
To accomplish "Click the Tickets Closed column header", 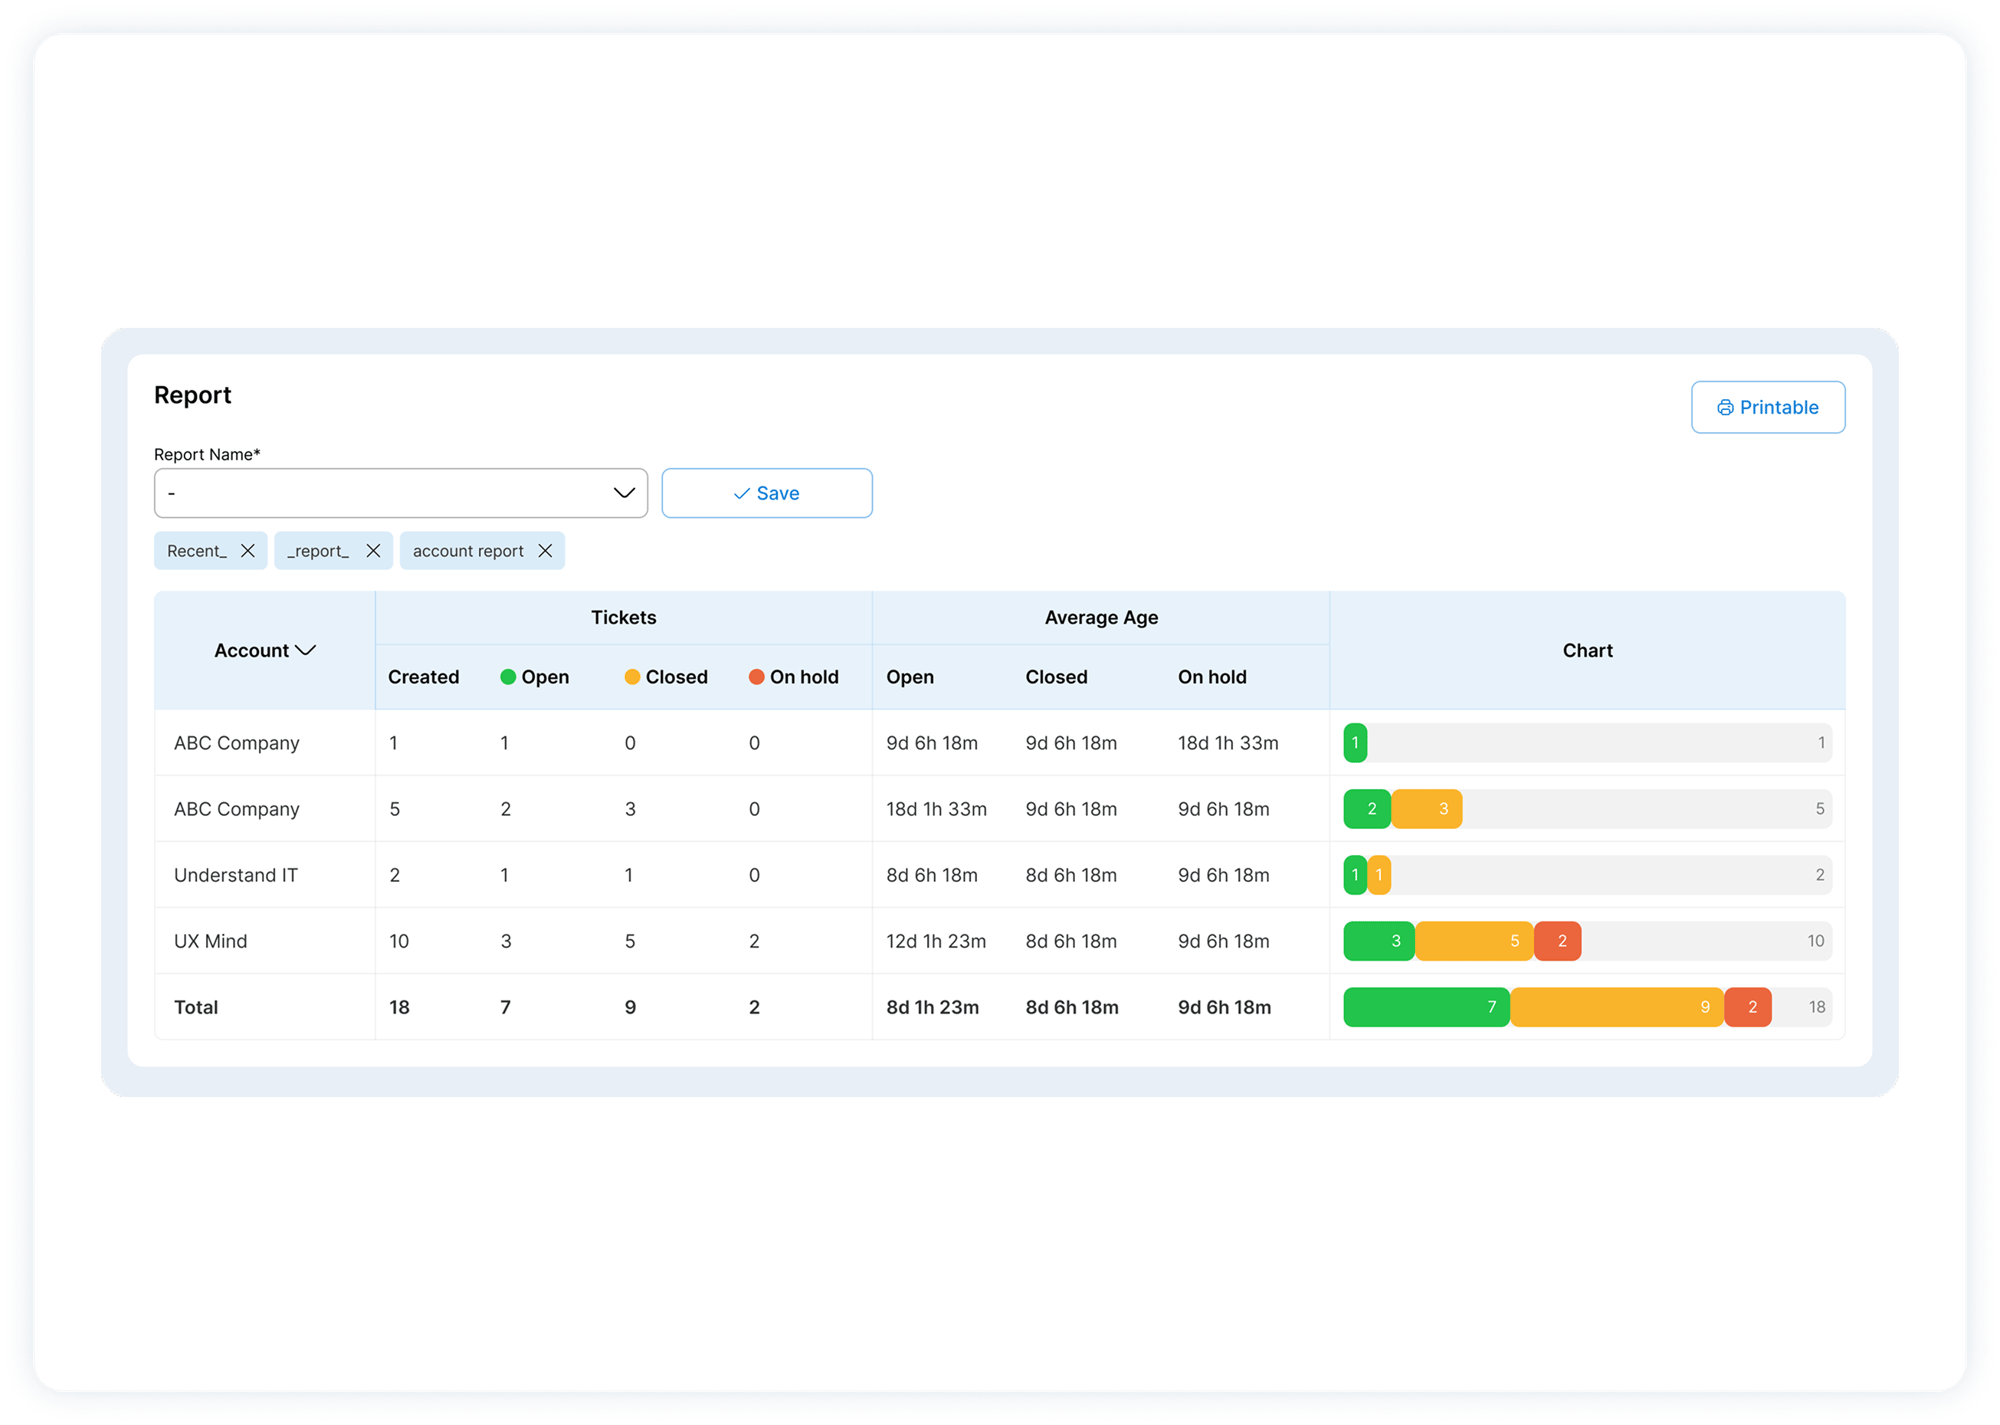I will click(665, 677).
